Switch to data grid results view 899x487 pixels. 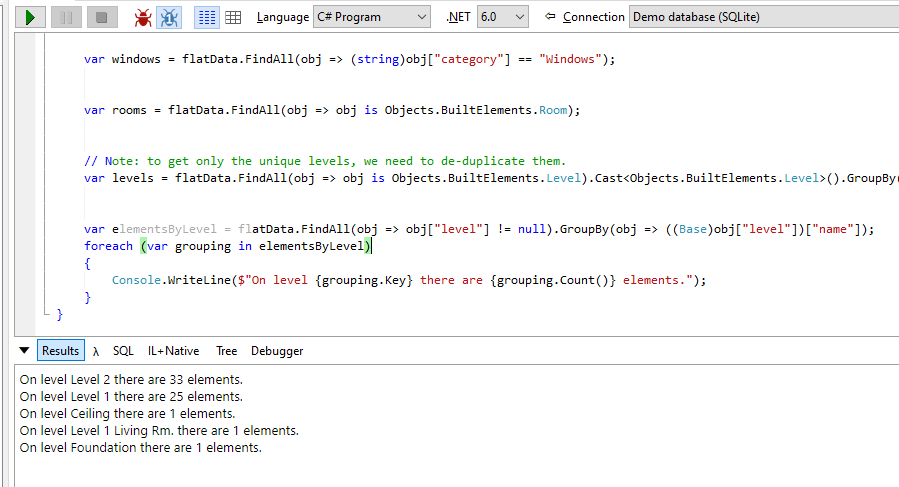233,17
